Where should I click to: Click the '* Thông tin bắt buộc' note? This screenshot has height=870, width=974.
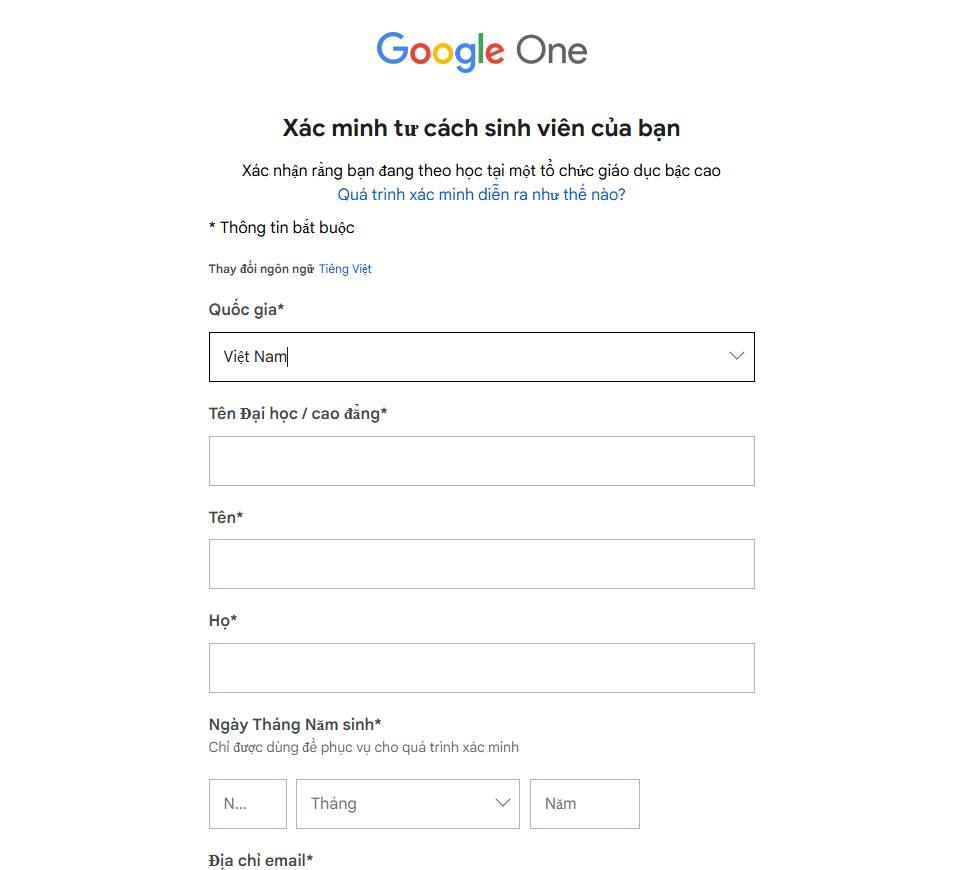coord(282,228)
